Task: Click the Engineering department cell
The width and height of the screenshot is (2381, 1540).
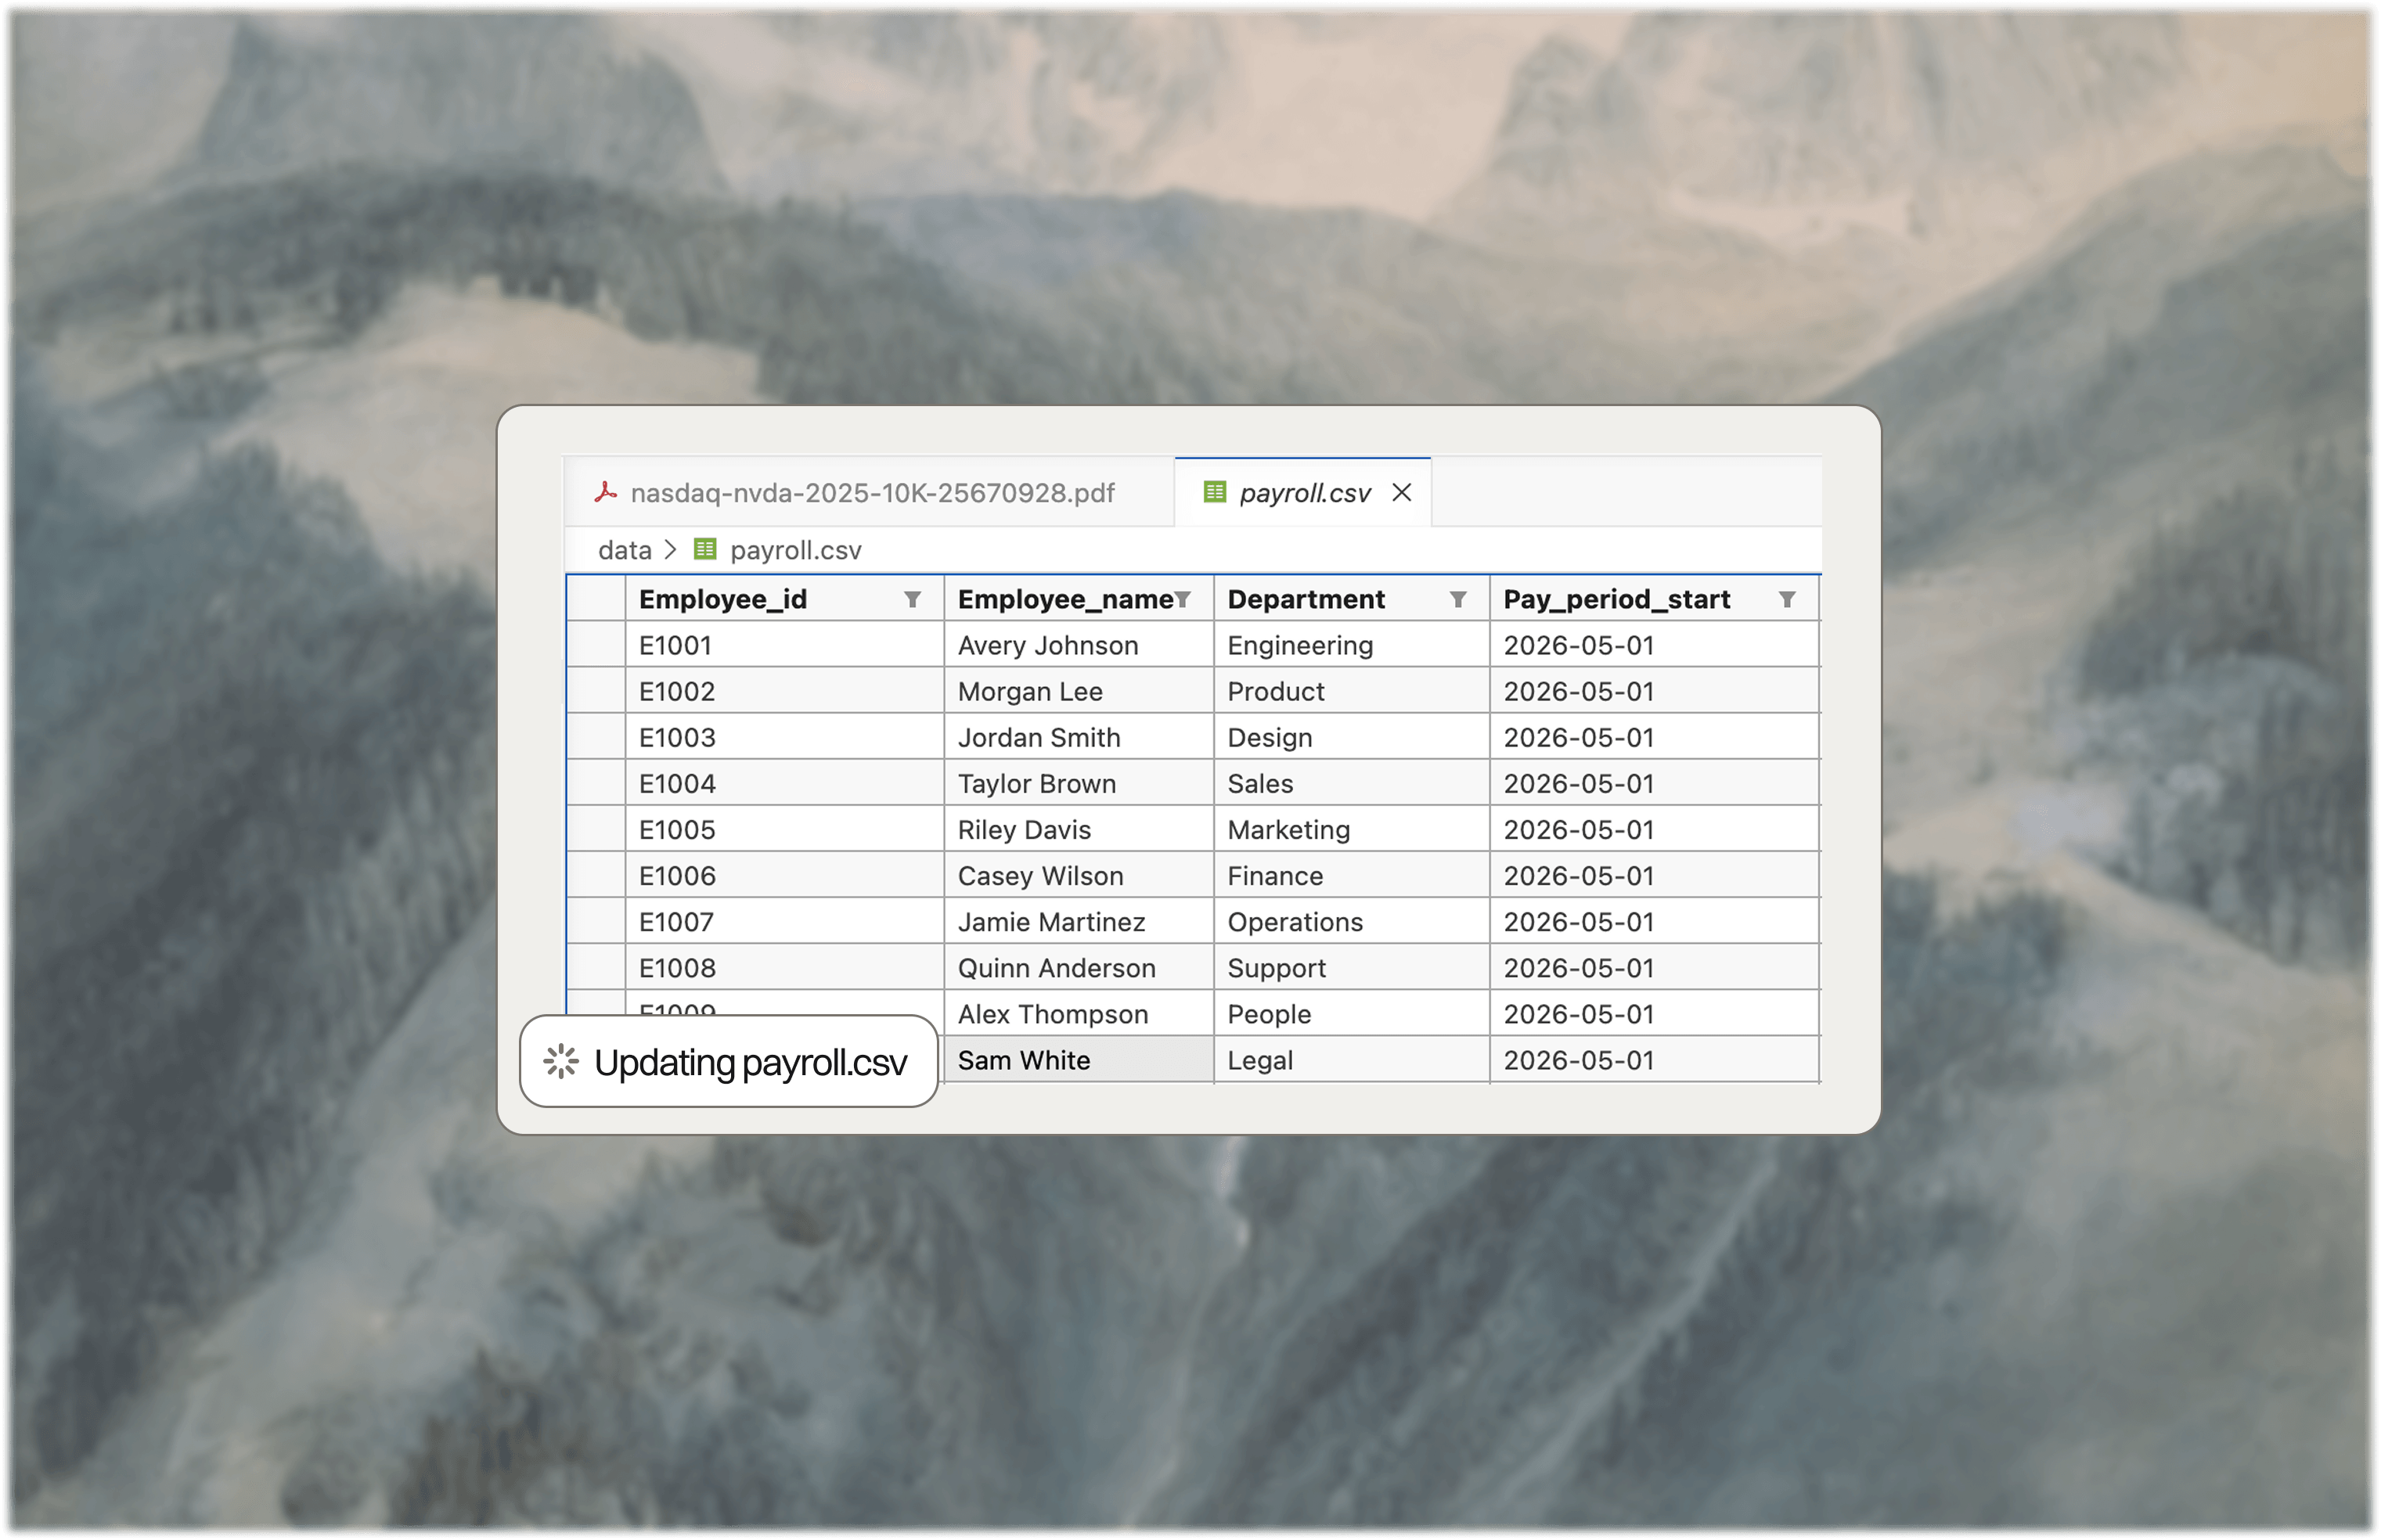Action: coord(1352,645)
